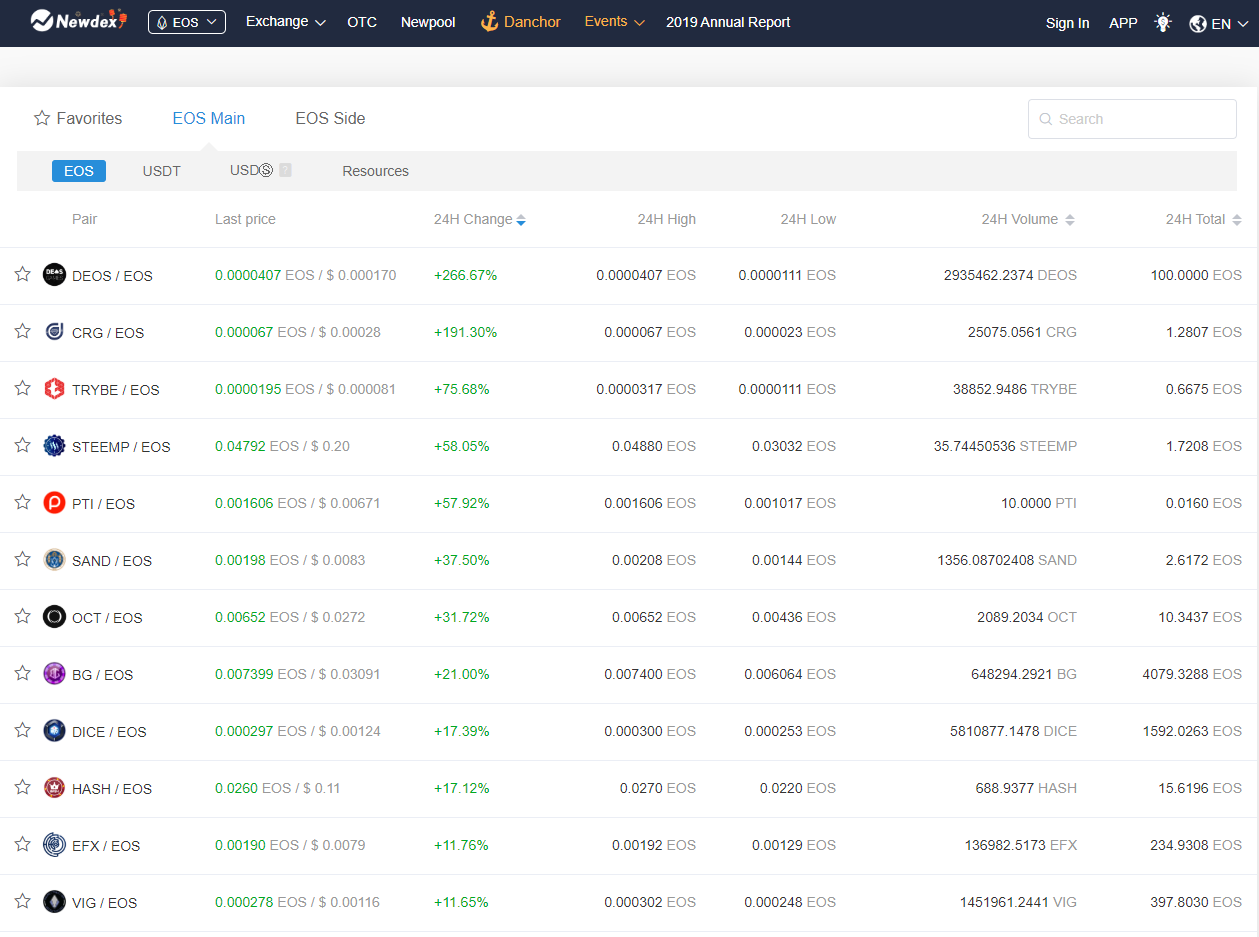The image size is (1259, 937).
Task: Sort by 24H Volume column
Action: 1028,219
